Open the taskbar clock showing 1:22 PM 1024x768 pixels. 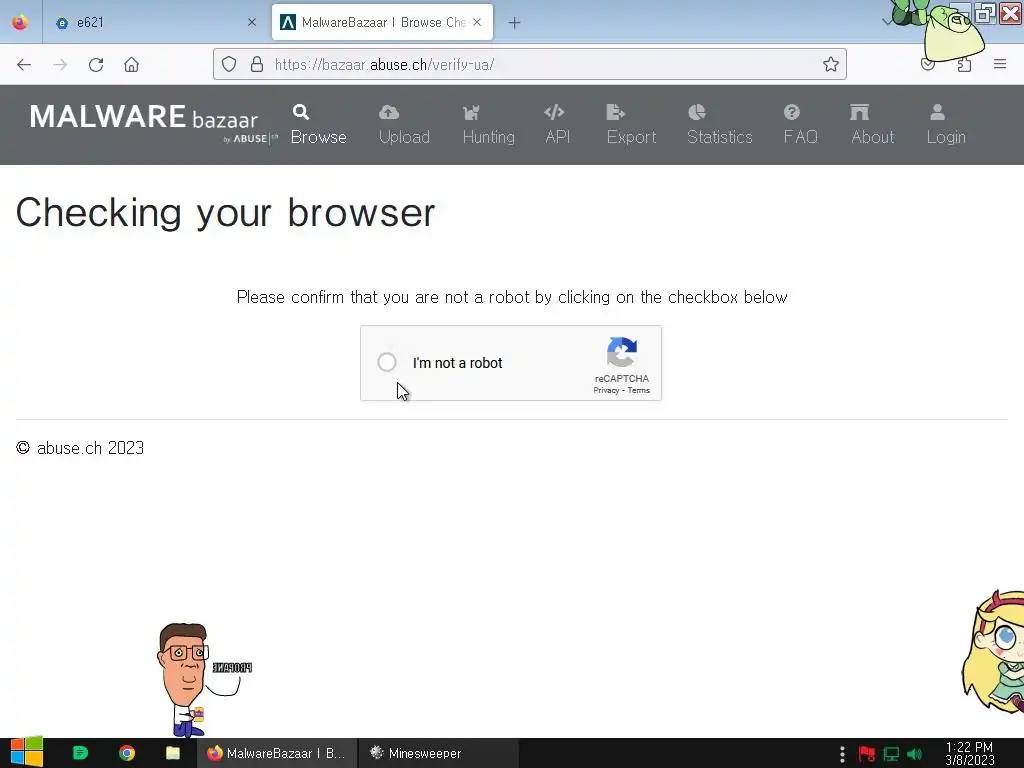pyautogui.click(x=969, y=753)
